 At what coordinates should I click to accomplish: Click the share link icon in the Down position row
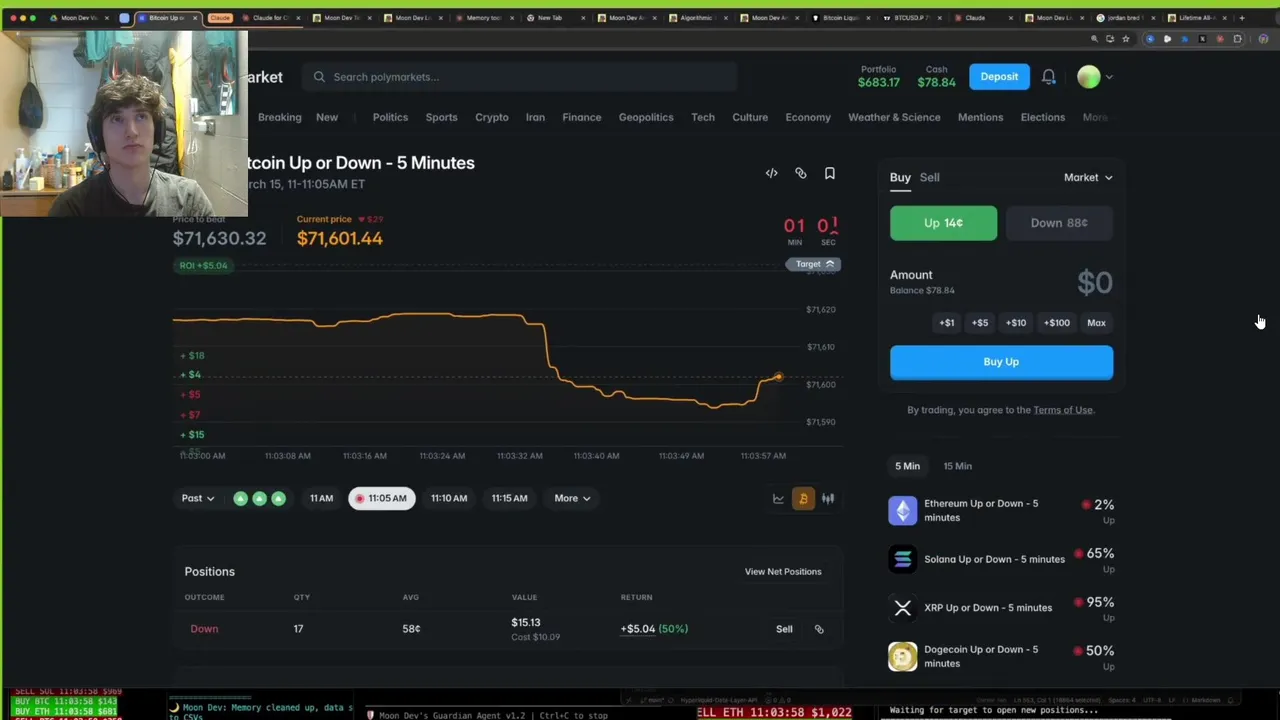819,629
